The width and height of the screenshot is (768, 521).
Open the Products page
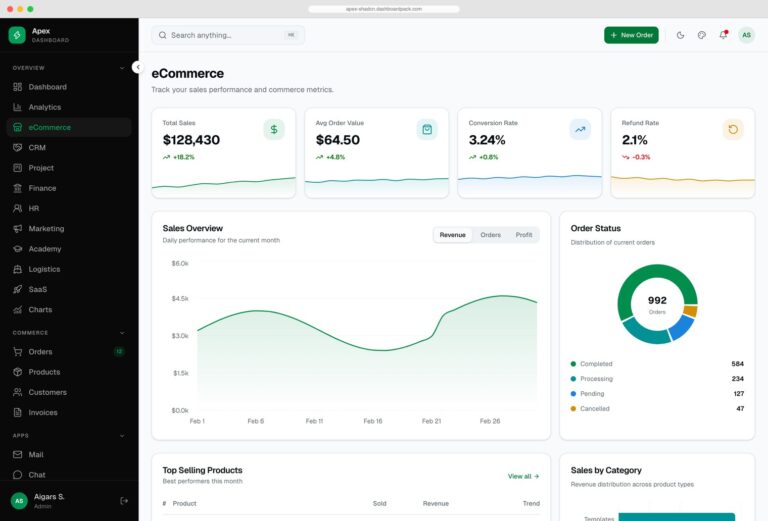[x=69, y=372]
